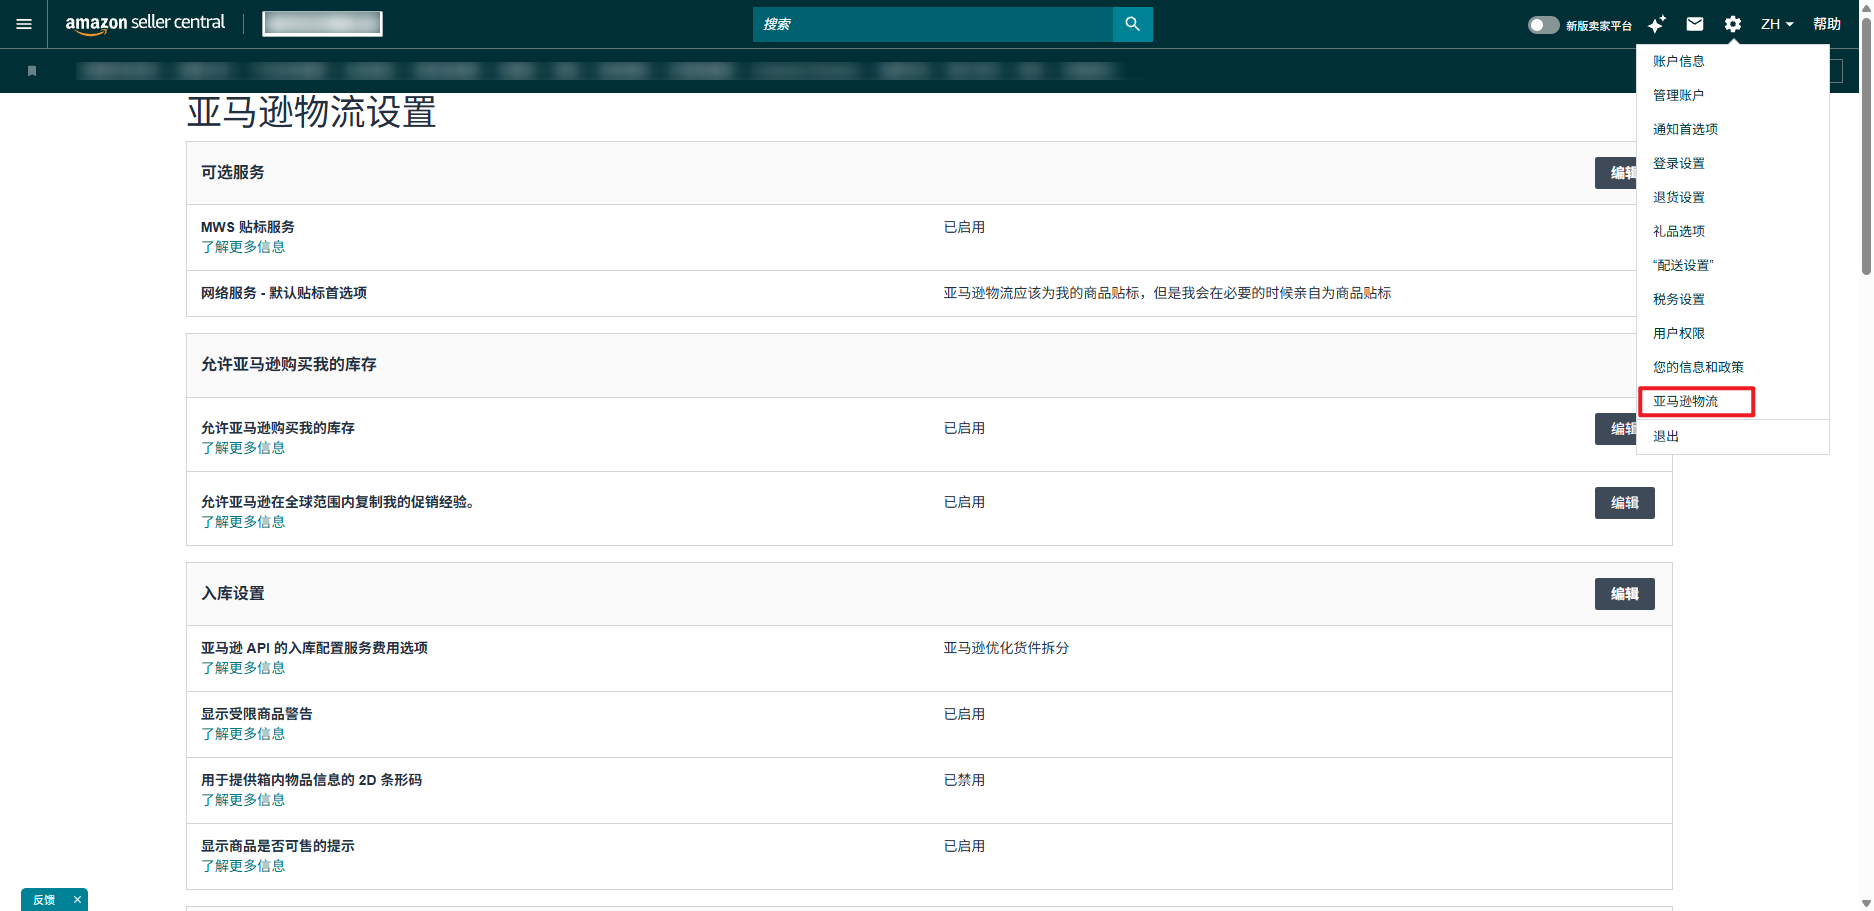Image resolution: width=1874 pixels, height=911 pixels.
Task: Expand the ZH language dropdown
Action: coord(1776,24)
